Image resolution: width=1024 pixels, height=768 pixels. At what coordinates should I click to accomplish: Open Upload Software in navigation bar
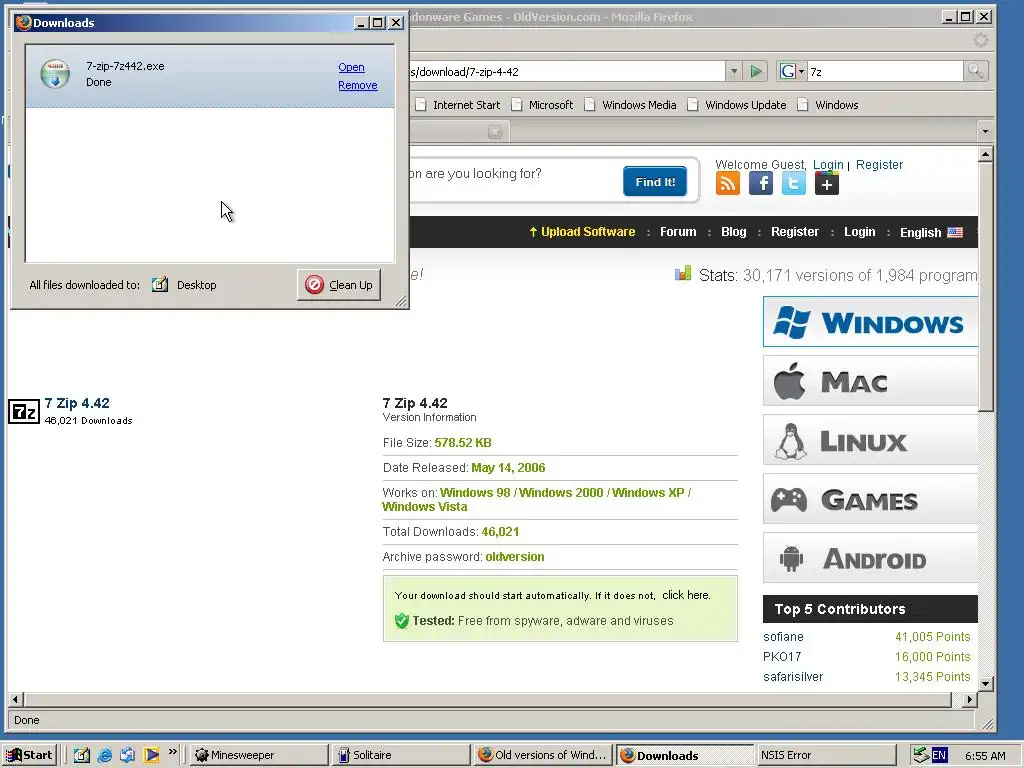tap(582, 232)
